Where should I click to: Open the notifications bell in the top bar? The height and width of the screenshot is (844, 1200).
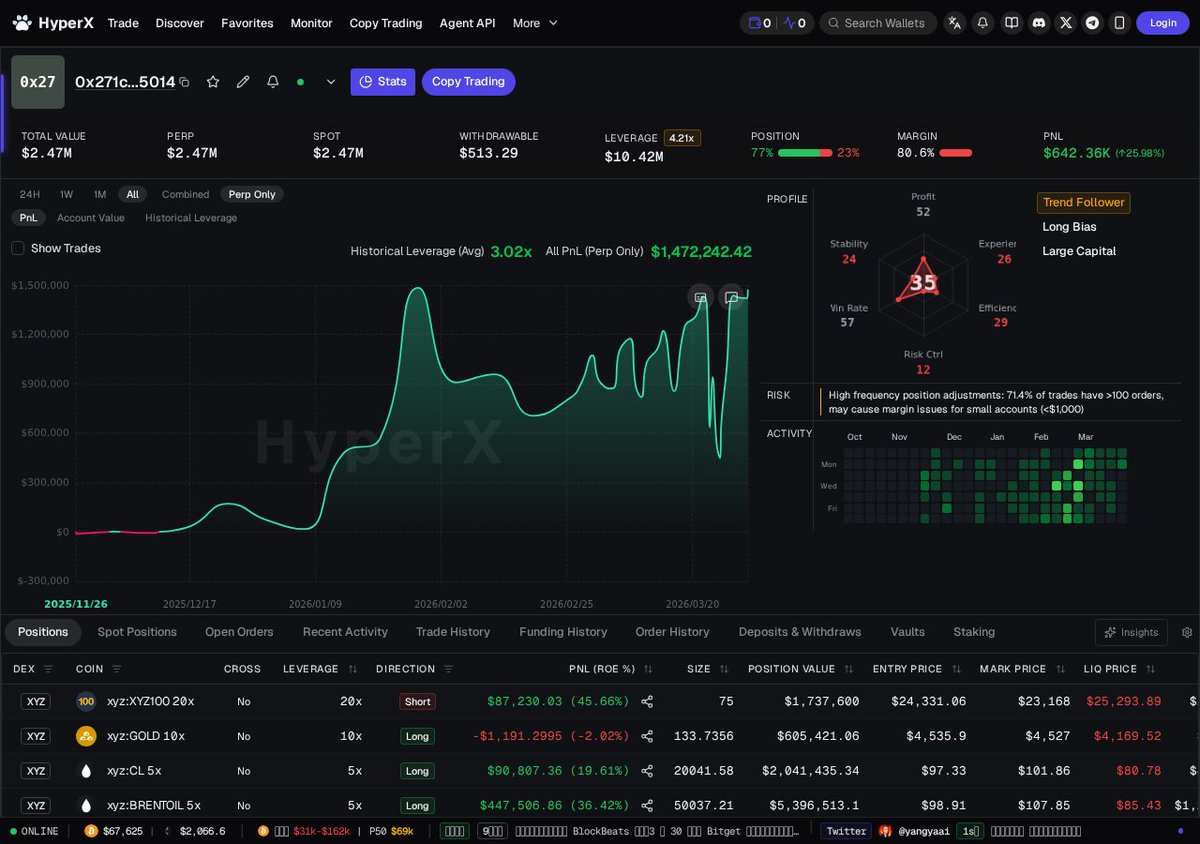click(x=983, y=23)
